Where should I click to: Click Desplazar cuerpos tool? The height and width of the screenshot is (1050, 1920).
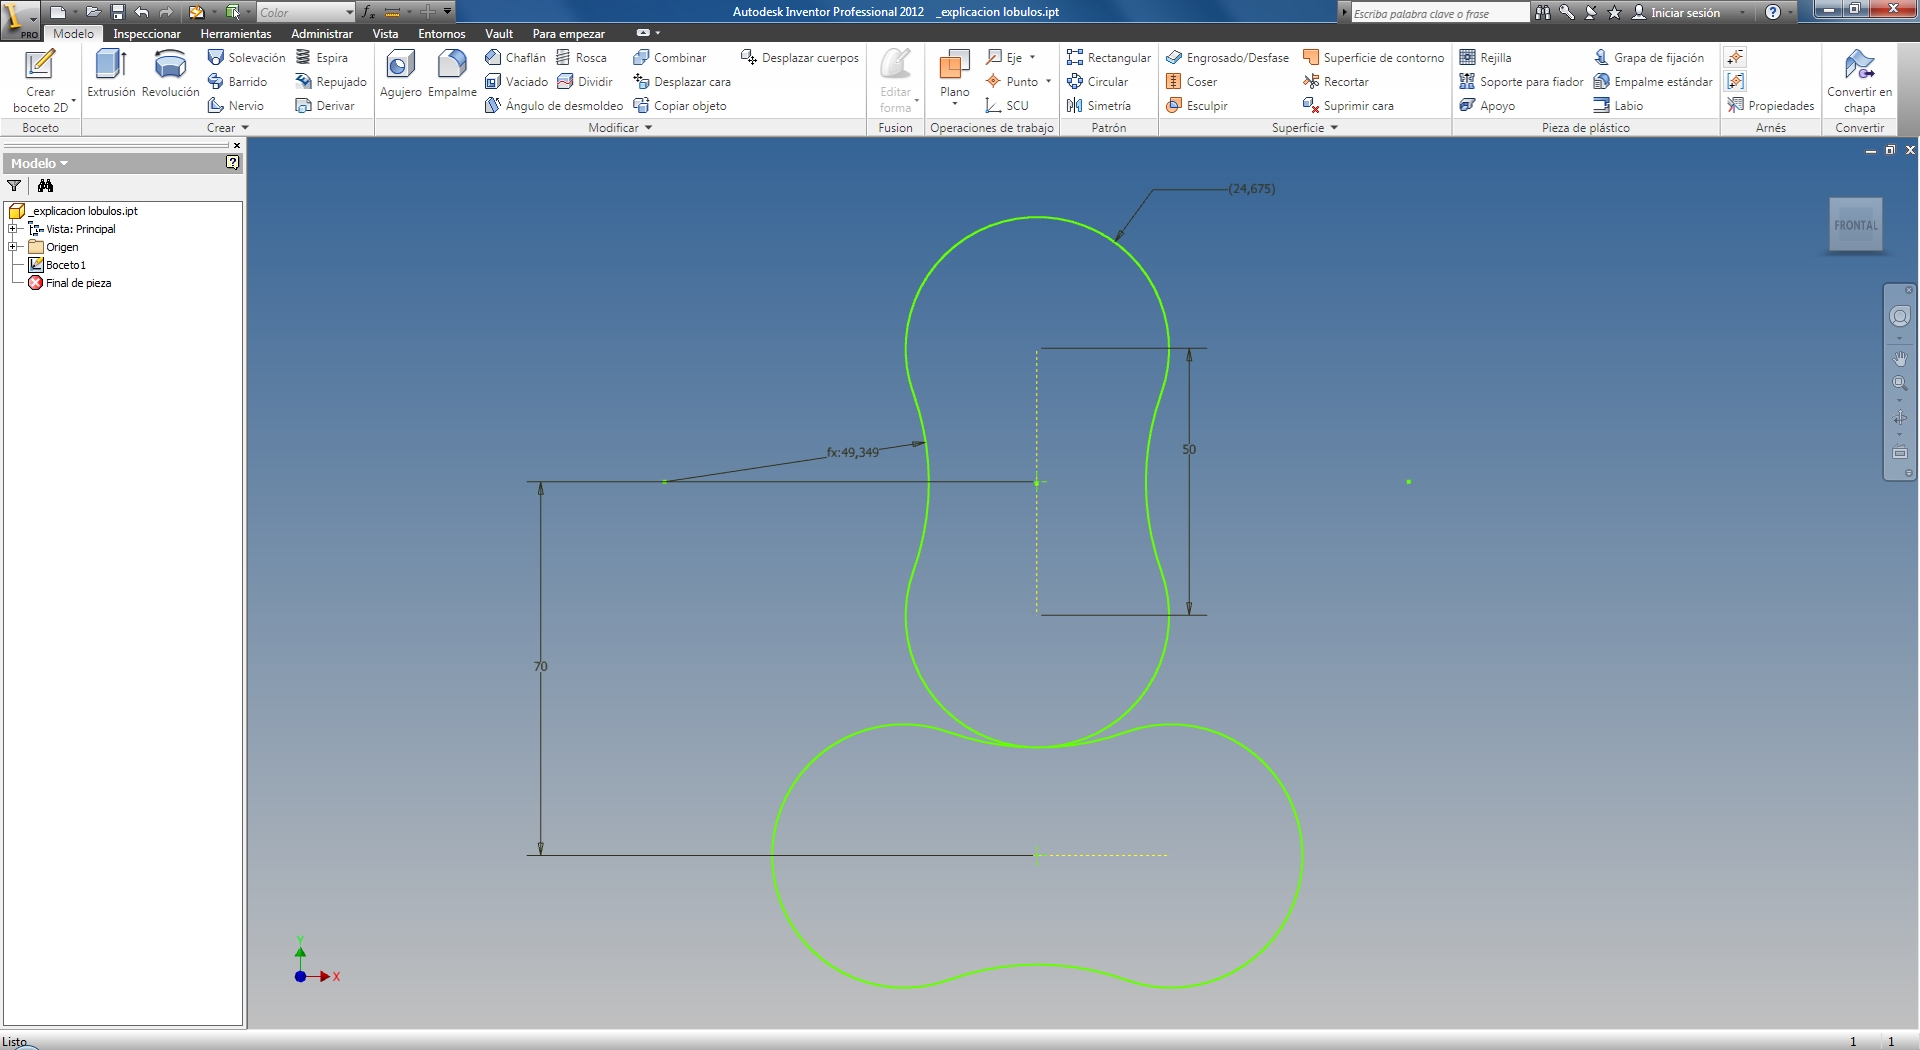[800, 57]
